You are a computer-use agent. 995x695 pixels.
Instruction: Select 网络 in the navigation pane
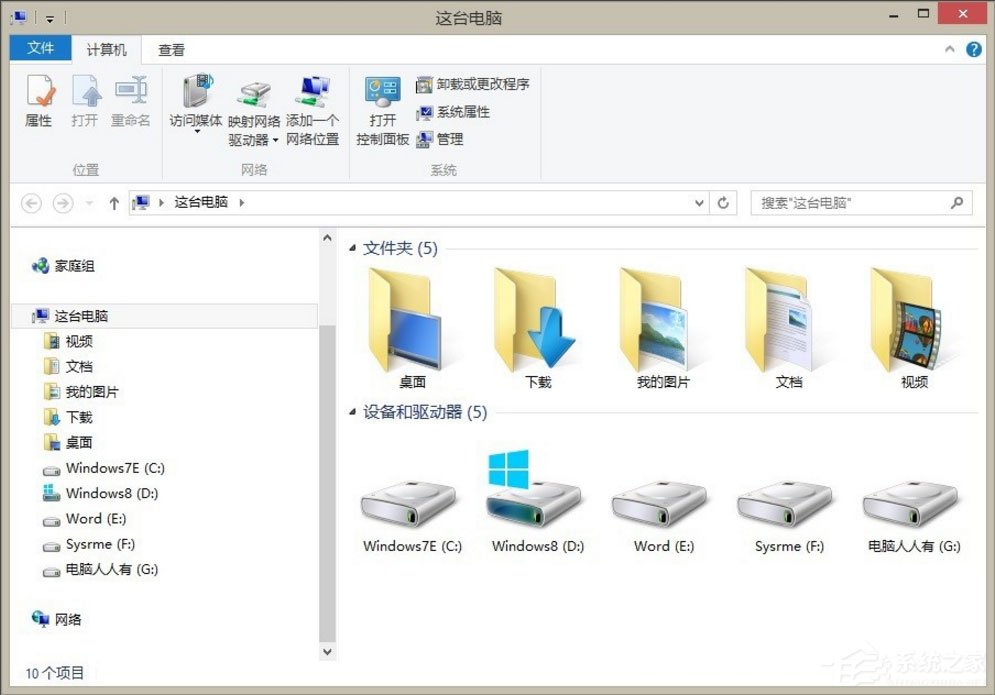[66, 619]
